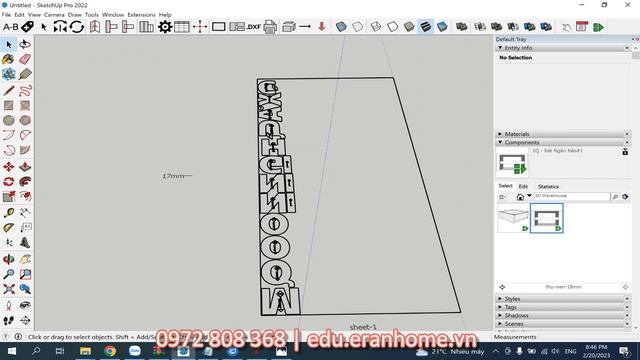This screenshot has width=640, height=360.
Task: Close the Materials panel with its X
Action: [627, 134]
